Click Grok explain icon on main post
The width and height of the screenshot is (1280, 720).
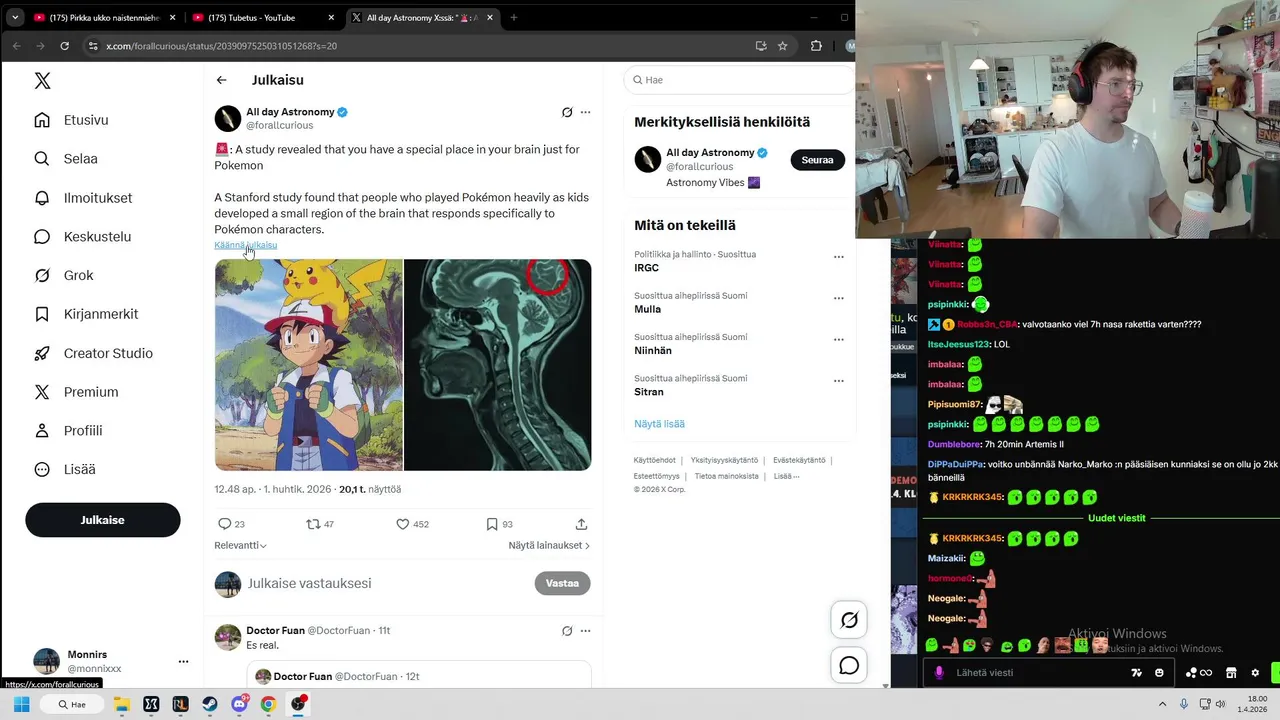pyautogui.click(x=567, y=113)
